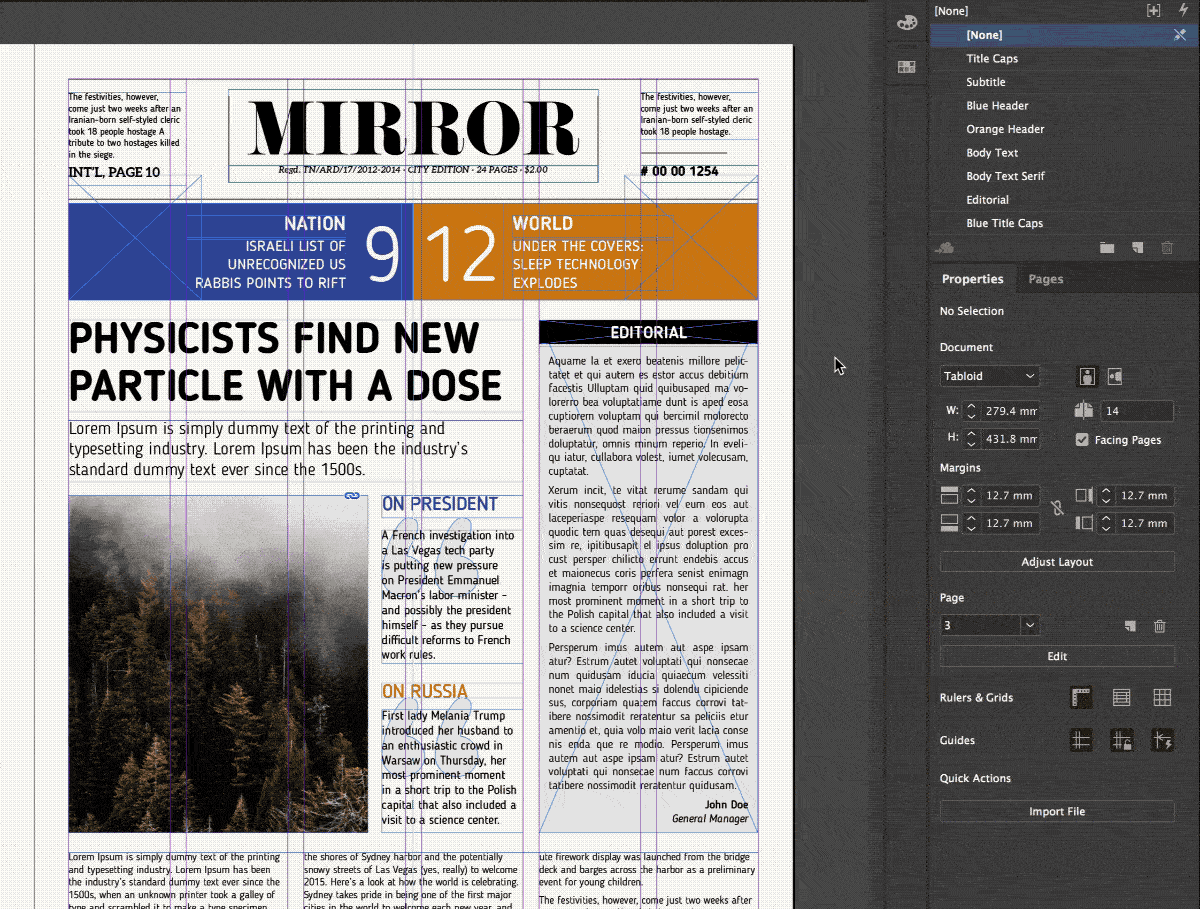This screenshot has width=1200, height=909.
Task: Toggle Smart Guides button
Action: [x=1162, y=741]
